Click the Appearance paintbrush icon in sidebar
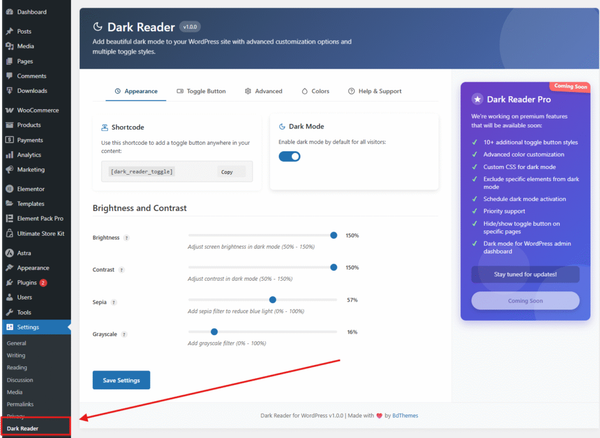The width and height of the screenshot is (600, 438). (x=10, y=268)
